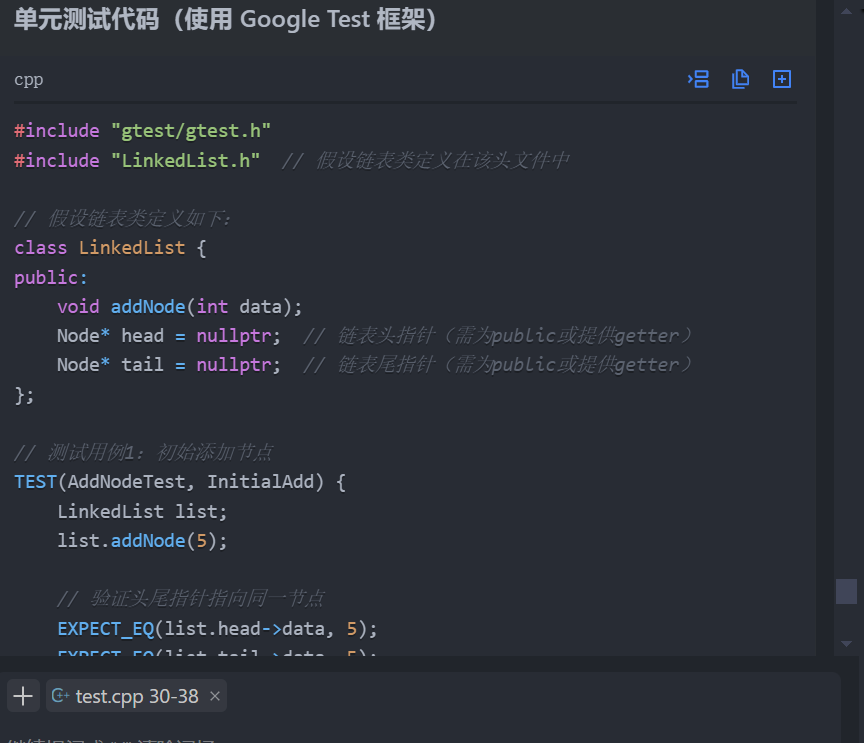Click the "gtest/gtest.h" include string
This screenshot has height=743, width=864.
[190, 131]
